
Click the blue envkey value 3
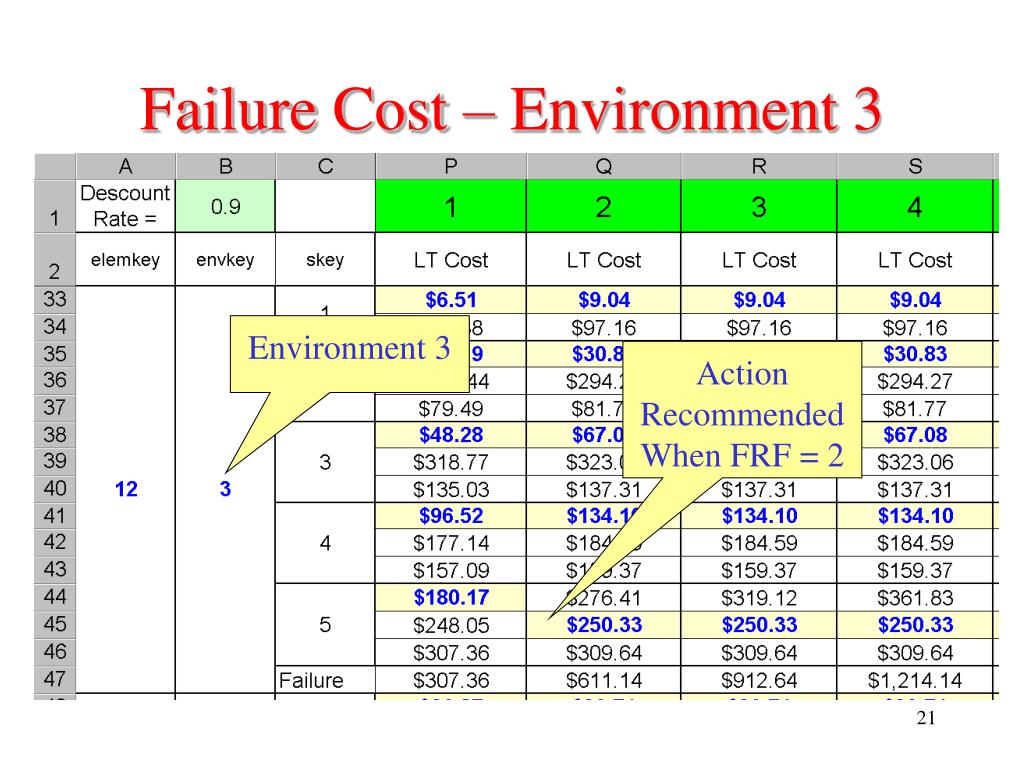[x=225, y=488]
